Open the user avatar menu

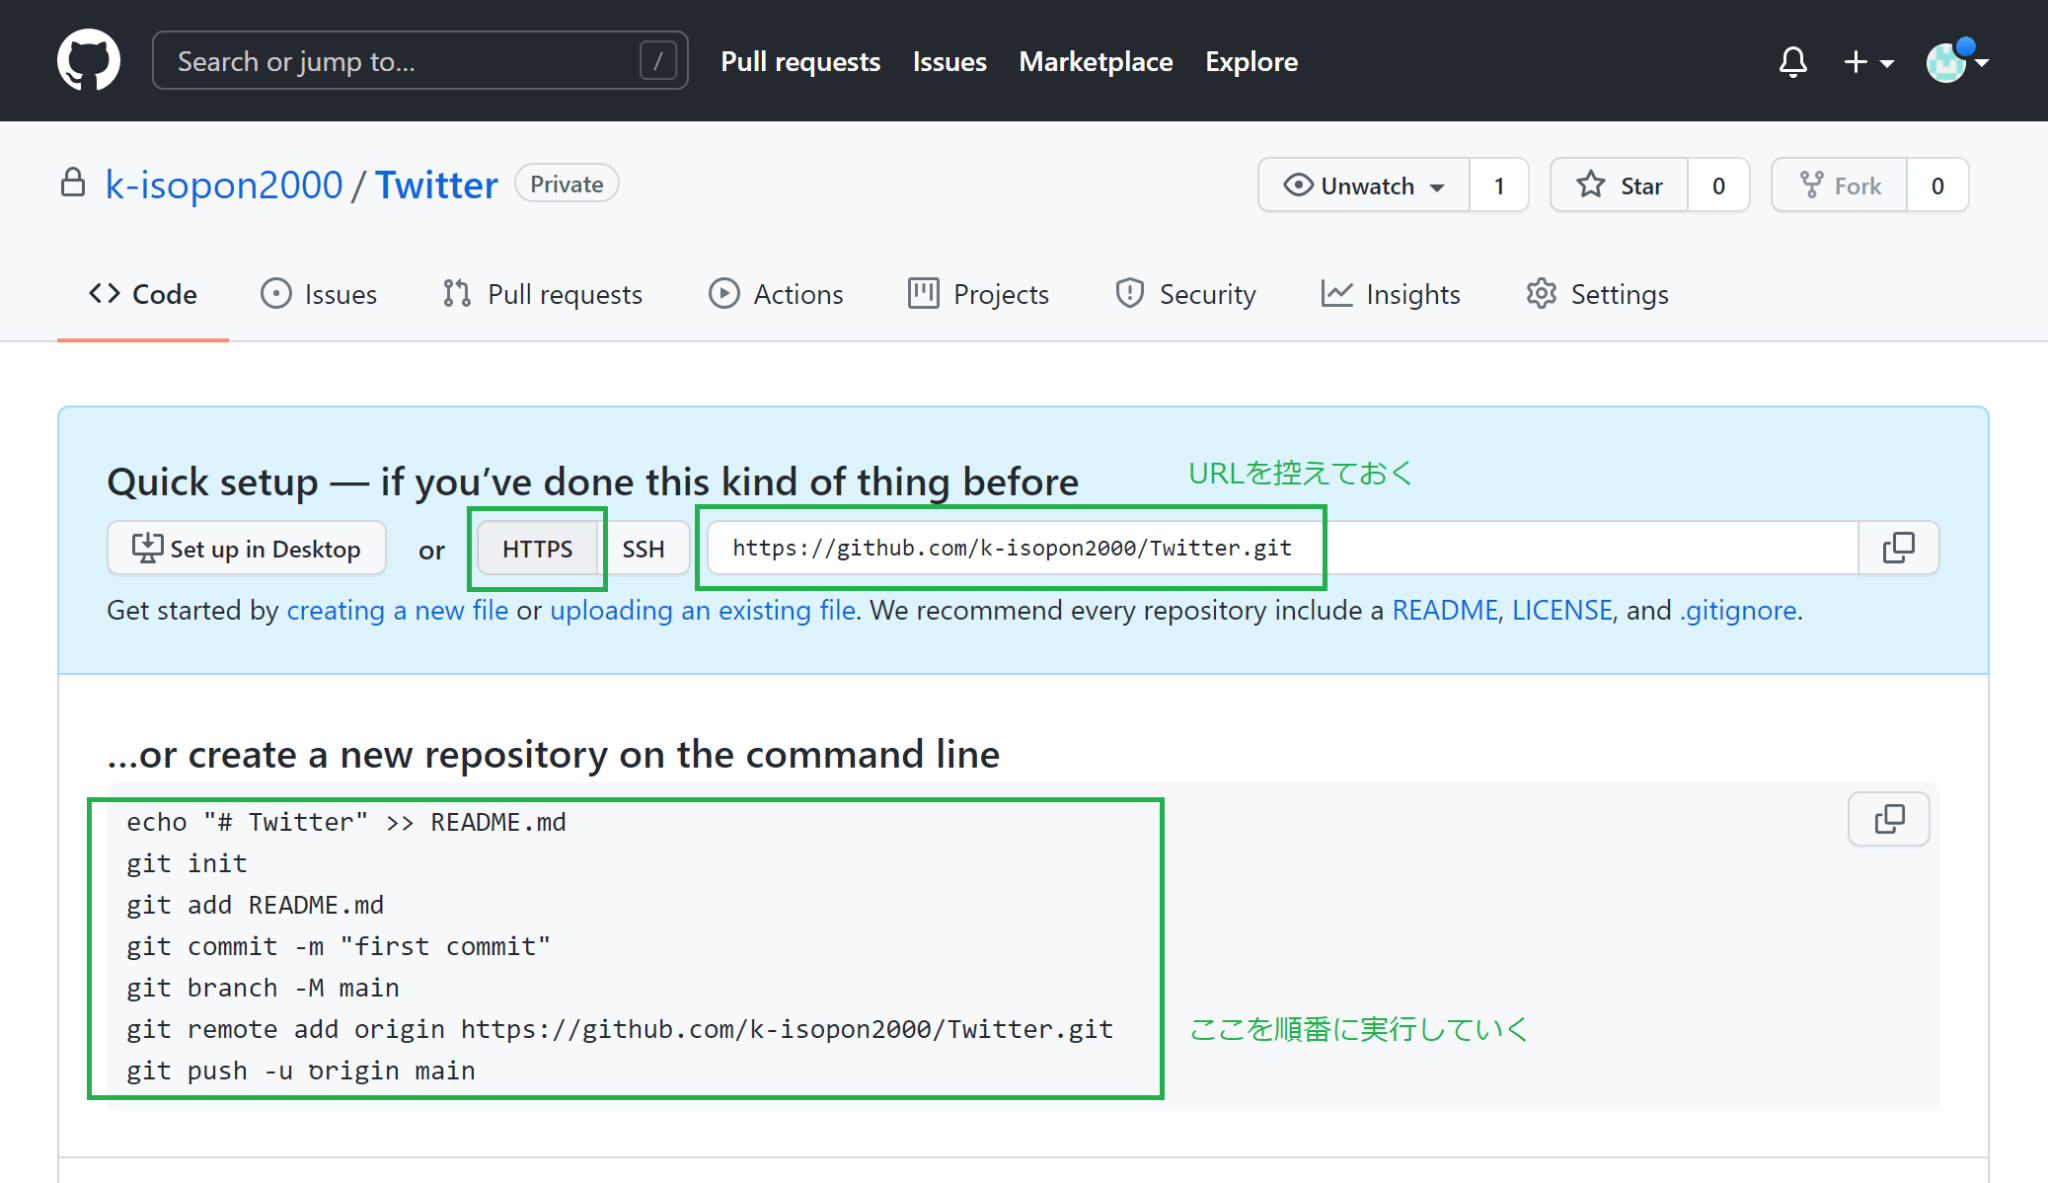pyautogui.click(x=1957, y=61)
